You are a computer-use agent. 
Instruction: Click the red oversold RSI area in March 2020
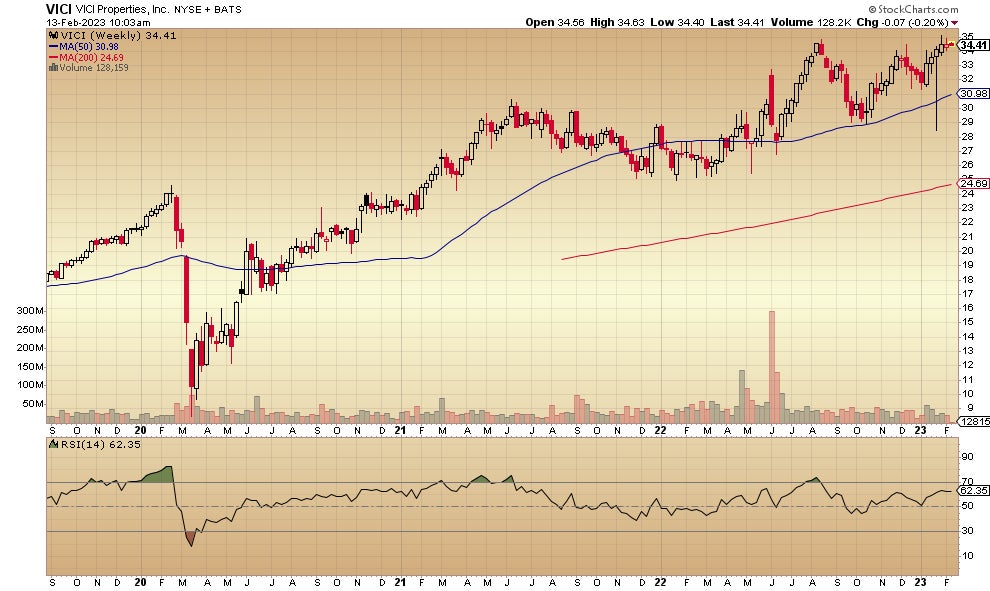pos(191,539)
